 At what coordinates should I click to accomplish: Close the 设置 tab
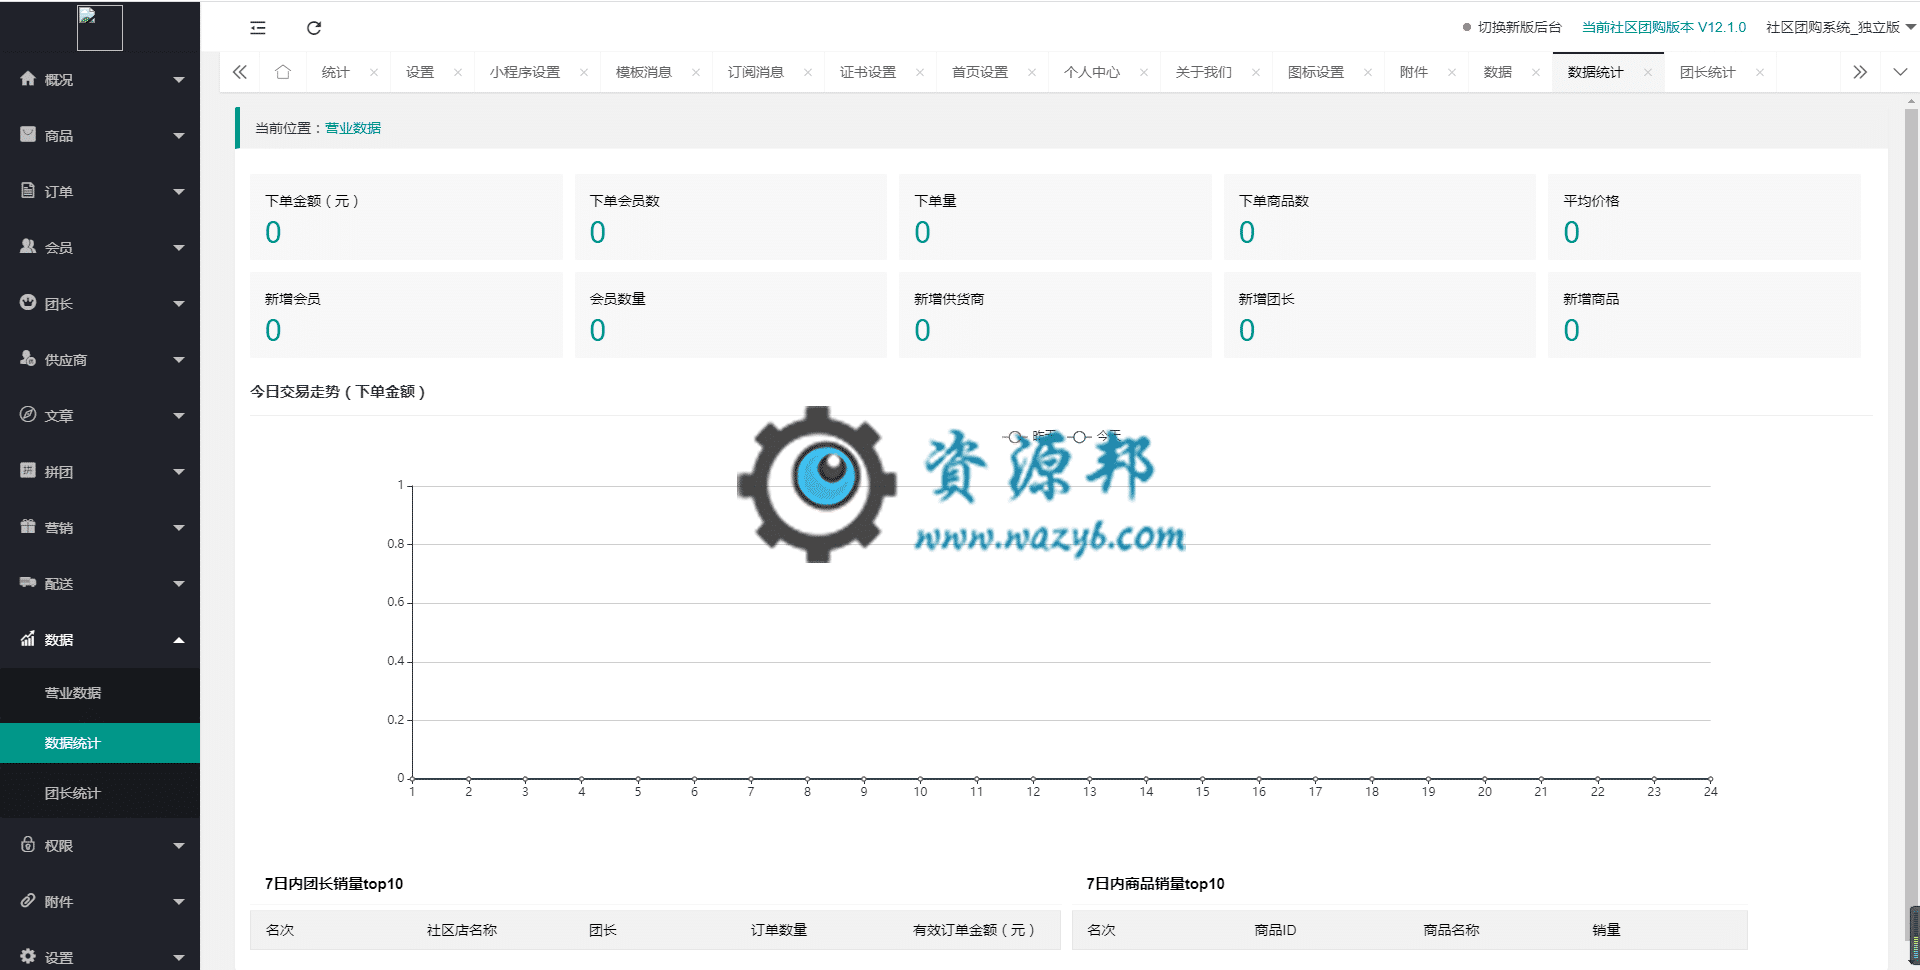coord(458,72)
